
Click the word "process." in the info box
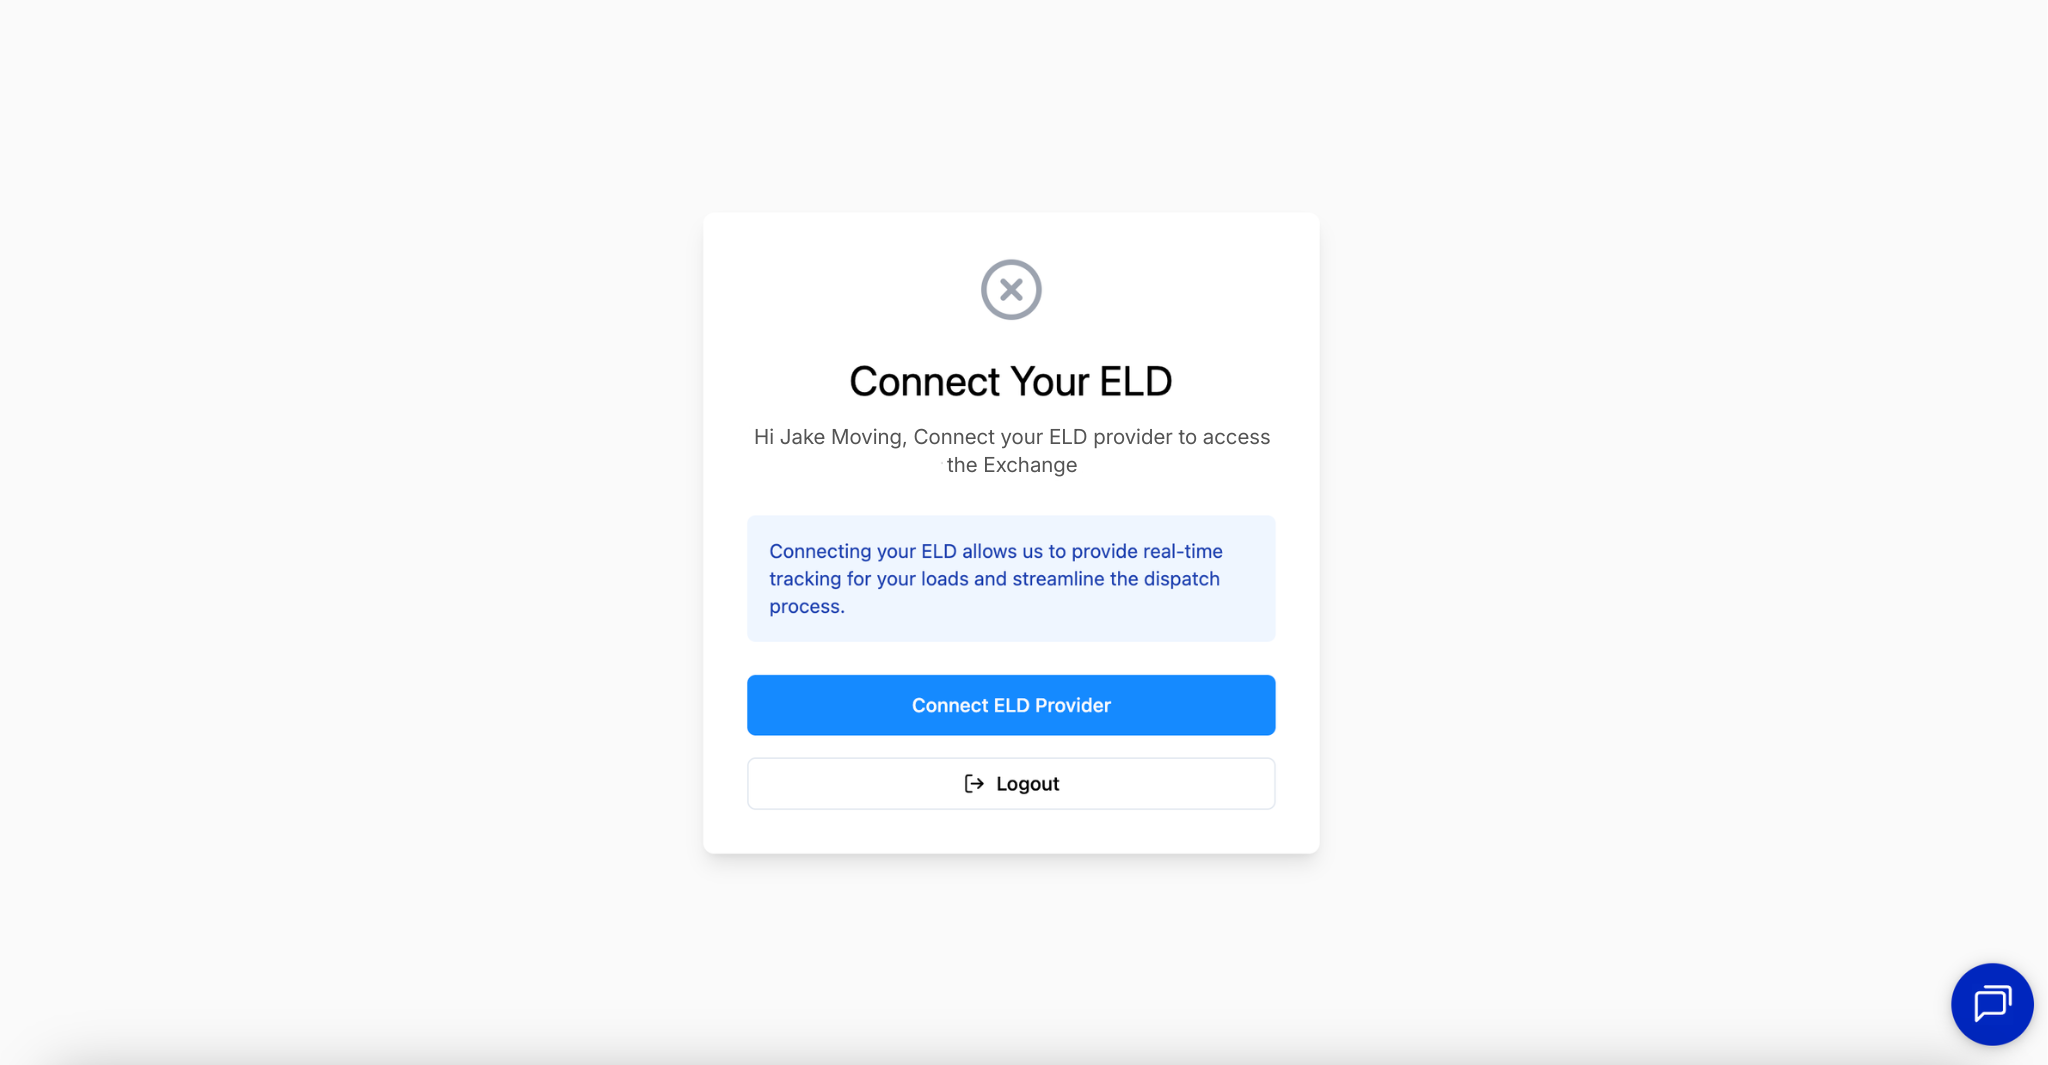(x=807, y=607)
